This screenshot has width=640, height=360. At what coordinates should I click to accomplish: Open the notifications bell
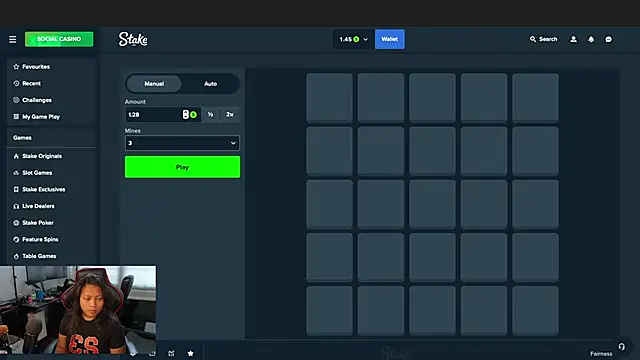[x=591, y=39]
